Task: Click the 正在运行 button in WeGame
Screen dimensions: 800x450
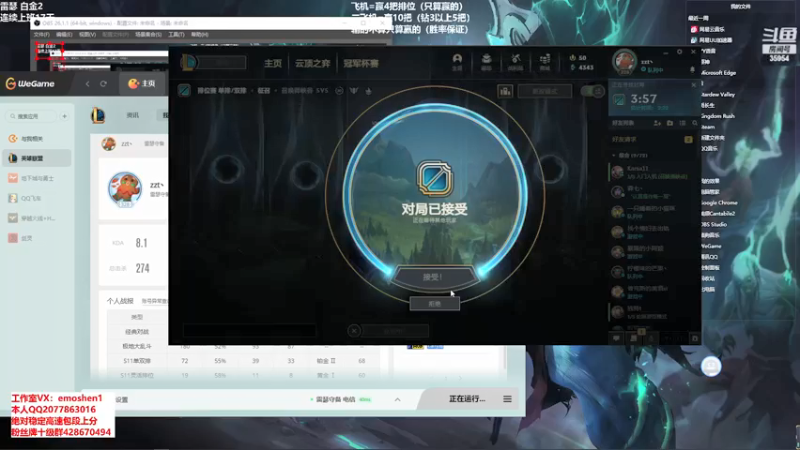Action: [x=467, y=399]
